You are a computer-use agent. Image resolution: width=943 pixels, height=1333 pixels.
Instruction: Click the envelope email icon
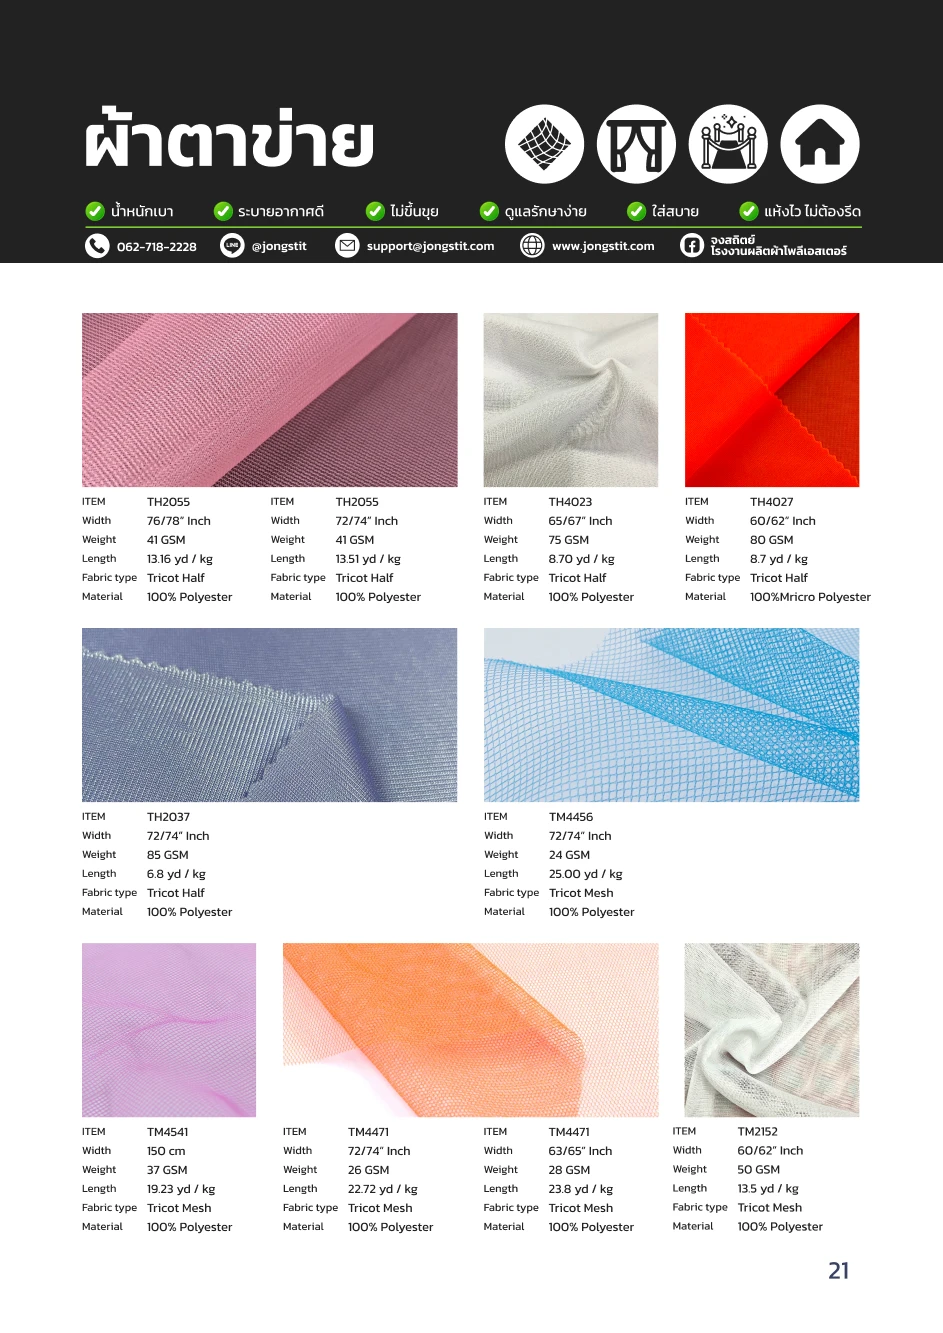coord(347,246)
